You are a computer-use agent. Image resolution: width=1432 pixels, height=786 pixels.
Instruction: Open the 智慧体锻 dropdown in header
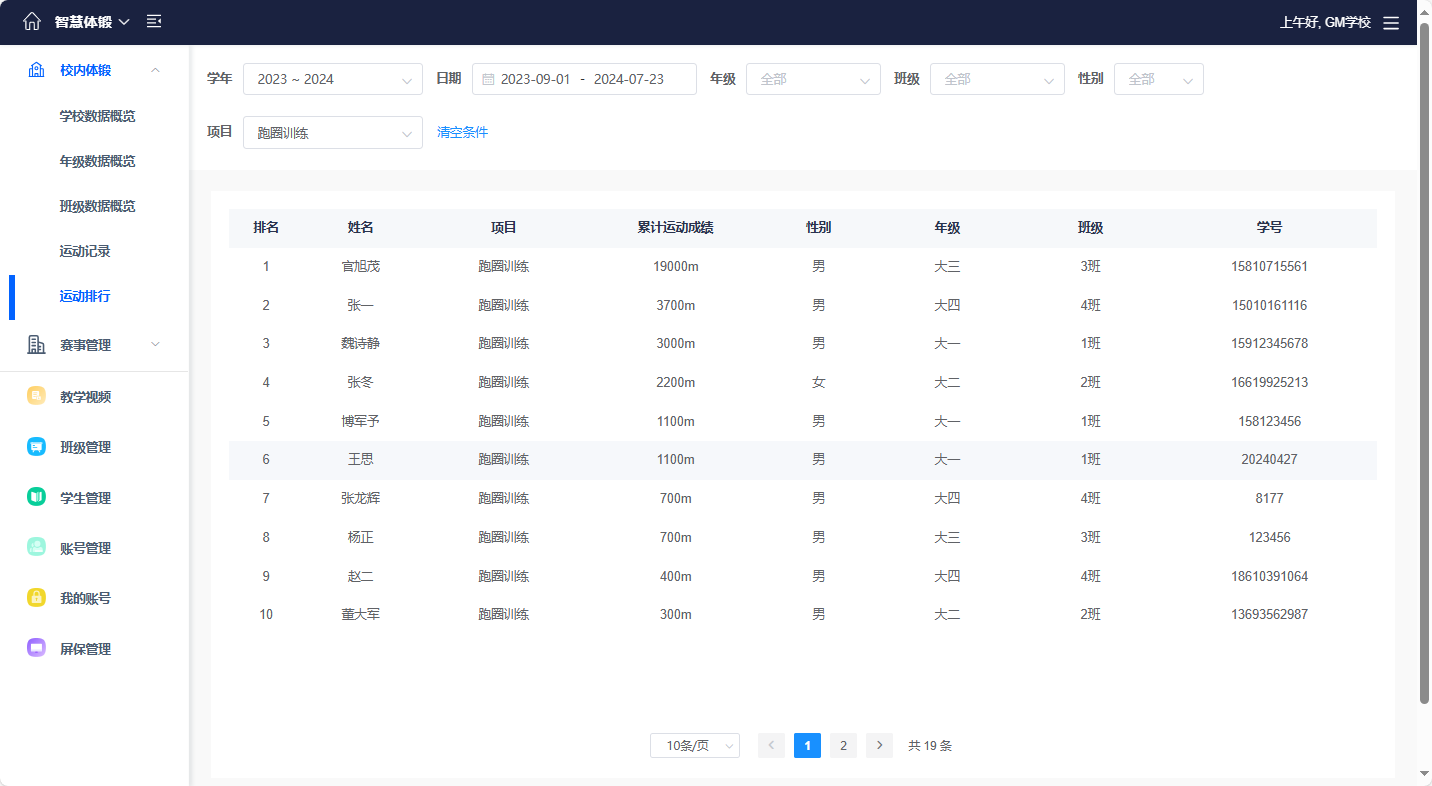tap(92, 22)
